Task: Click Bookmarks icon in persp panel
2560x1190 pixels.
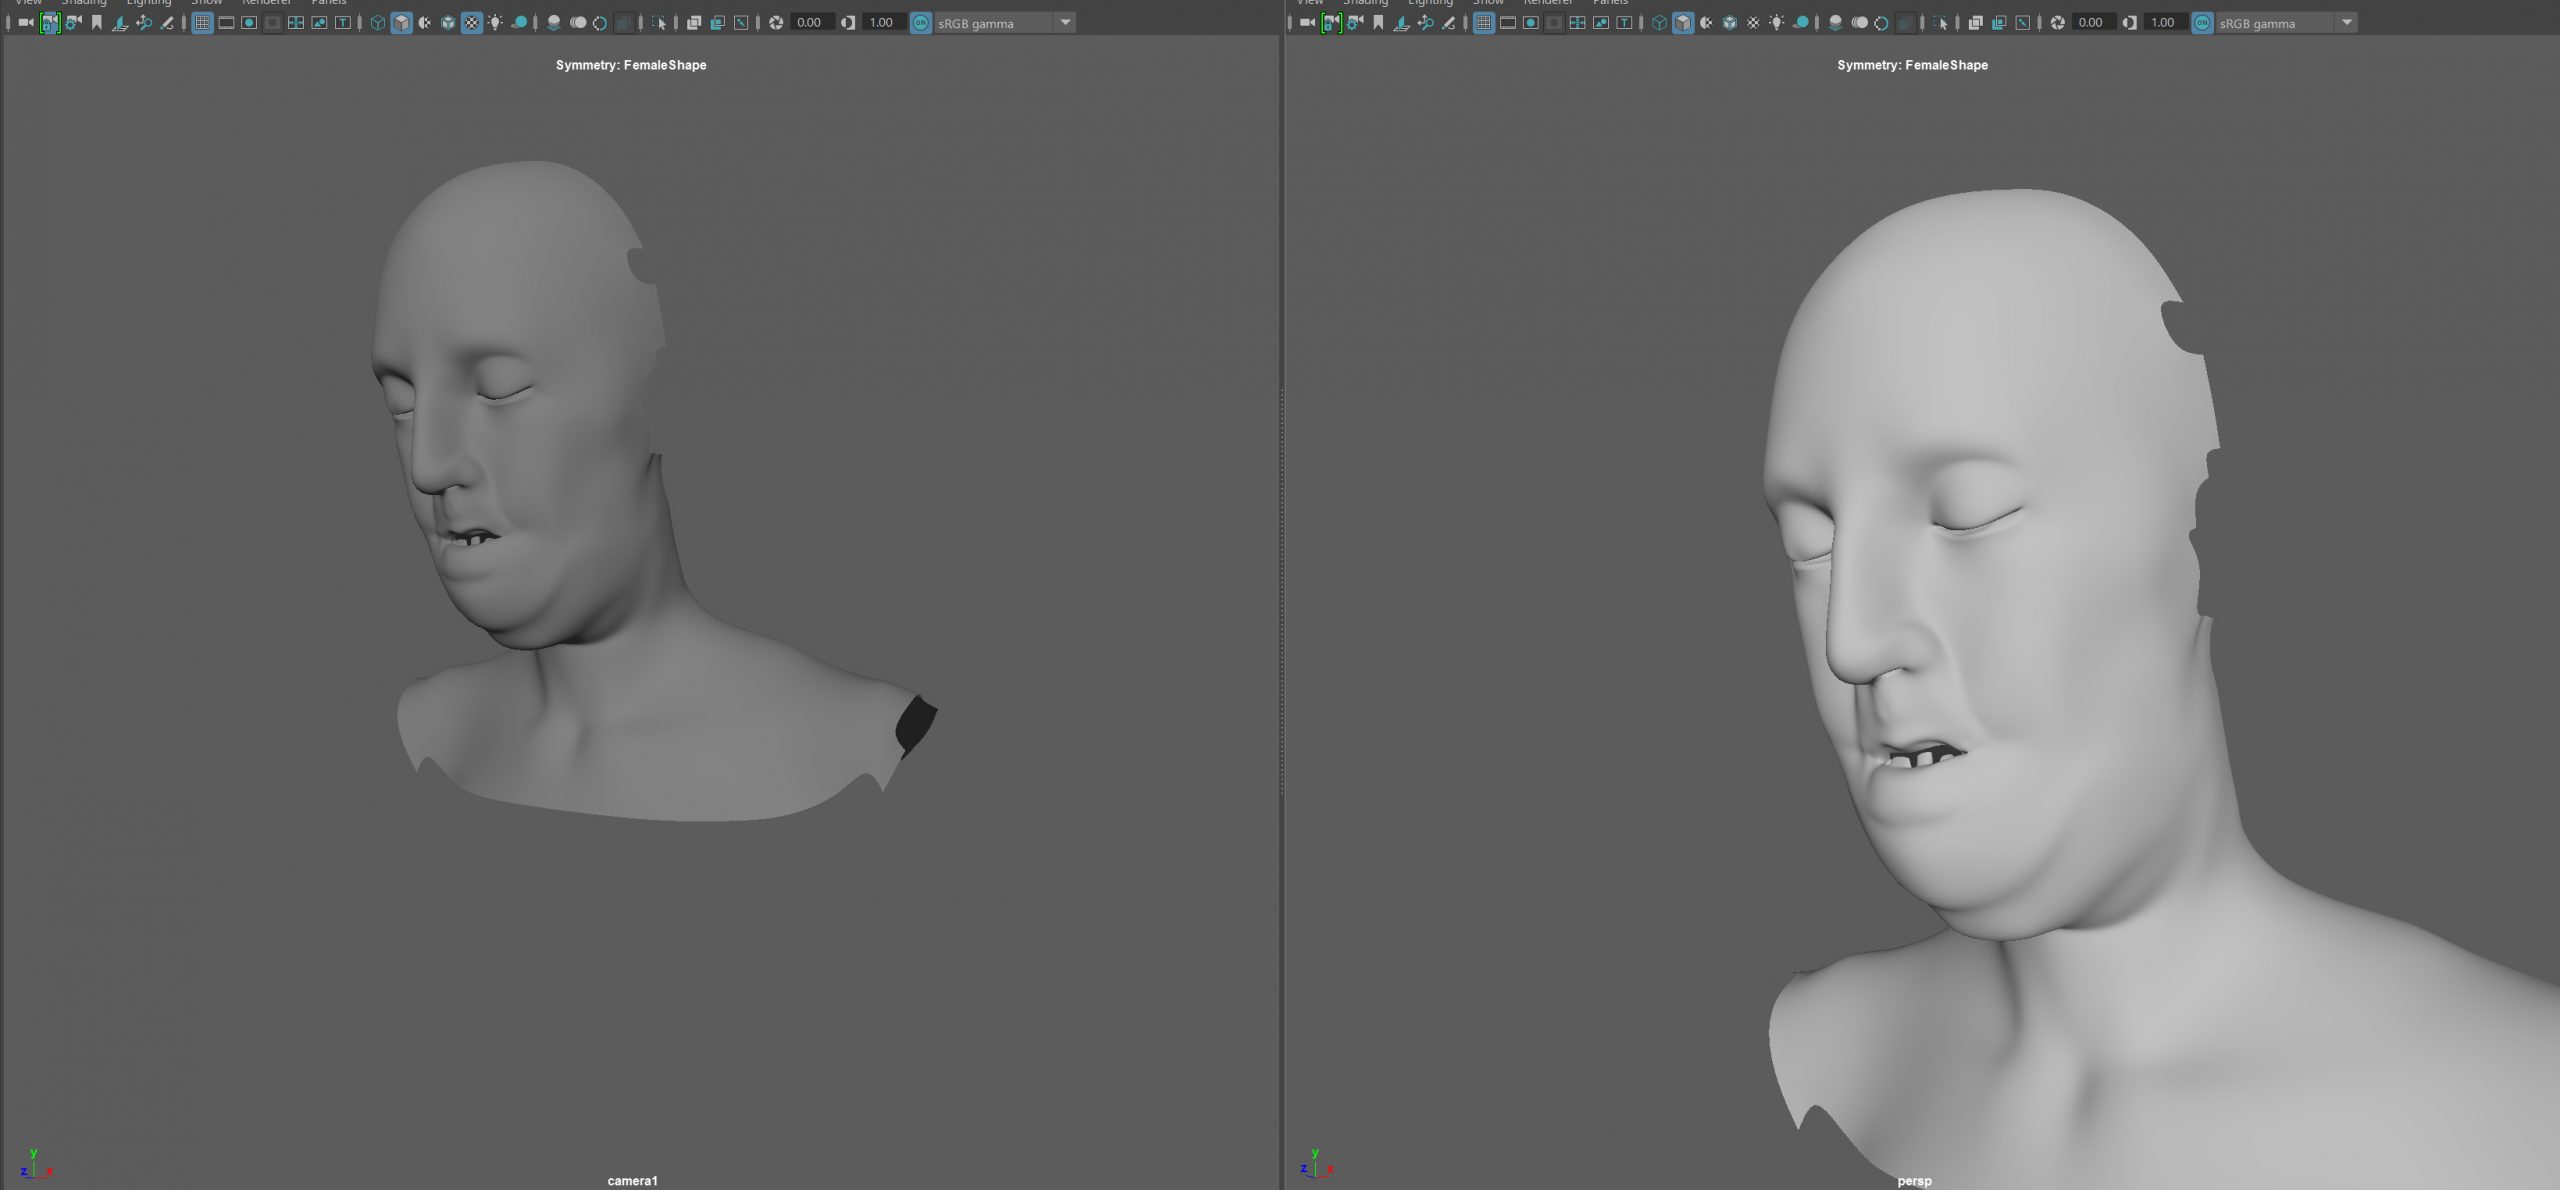Action: click(1378, 22)
